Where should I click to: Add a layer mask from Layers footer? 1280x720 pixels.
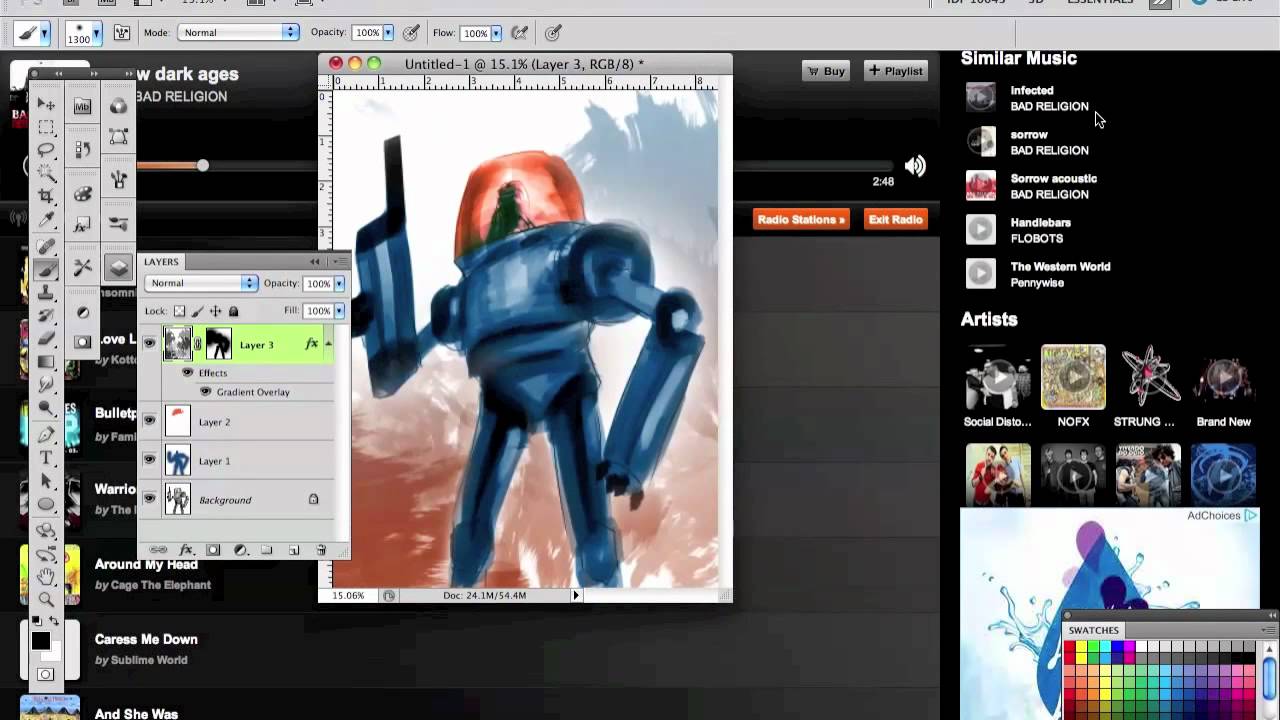click(x=213, y=550)
